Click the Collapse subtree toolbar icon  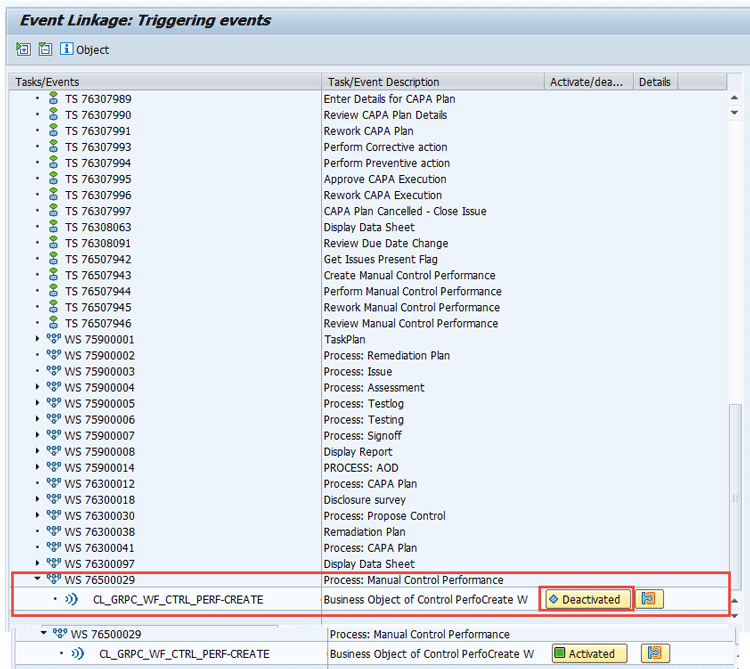click(44, 49)
